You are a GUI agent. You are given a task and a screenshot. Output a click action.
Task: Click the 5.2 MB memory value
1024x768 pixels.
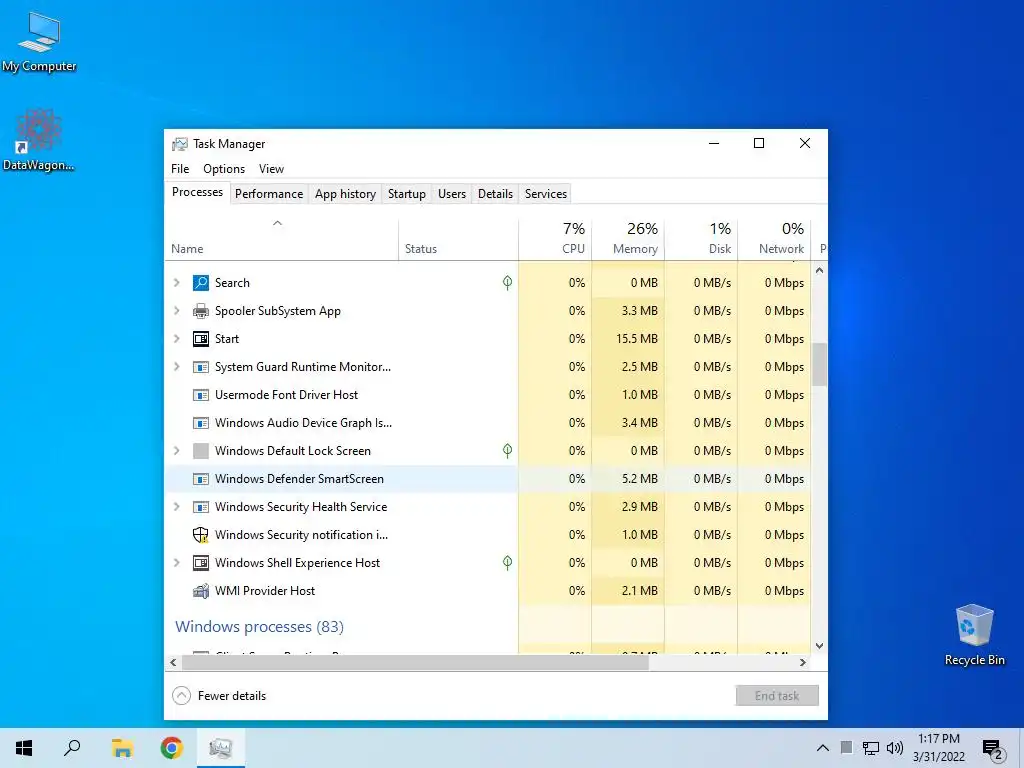(x=639, y=479)
